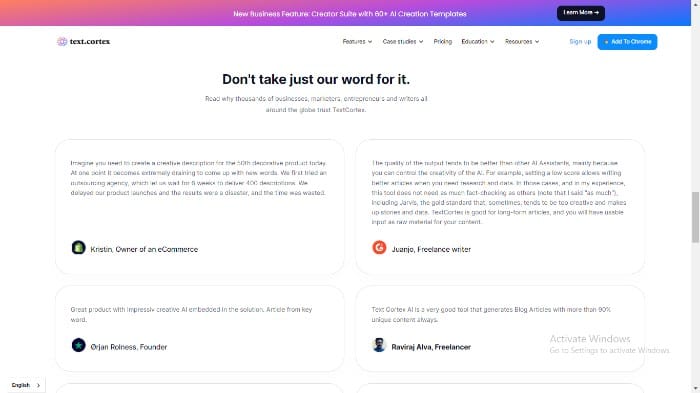Click the Add To Chrome button
This screenshot has height=393, width=700.
coord(627,42)
